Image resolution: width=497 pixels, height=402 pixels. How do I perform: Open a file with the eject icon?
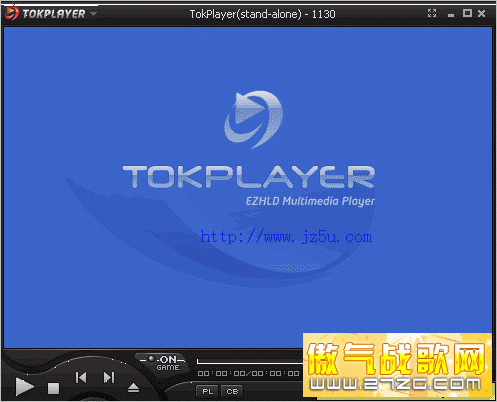[x=133, y=388]
